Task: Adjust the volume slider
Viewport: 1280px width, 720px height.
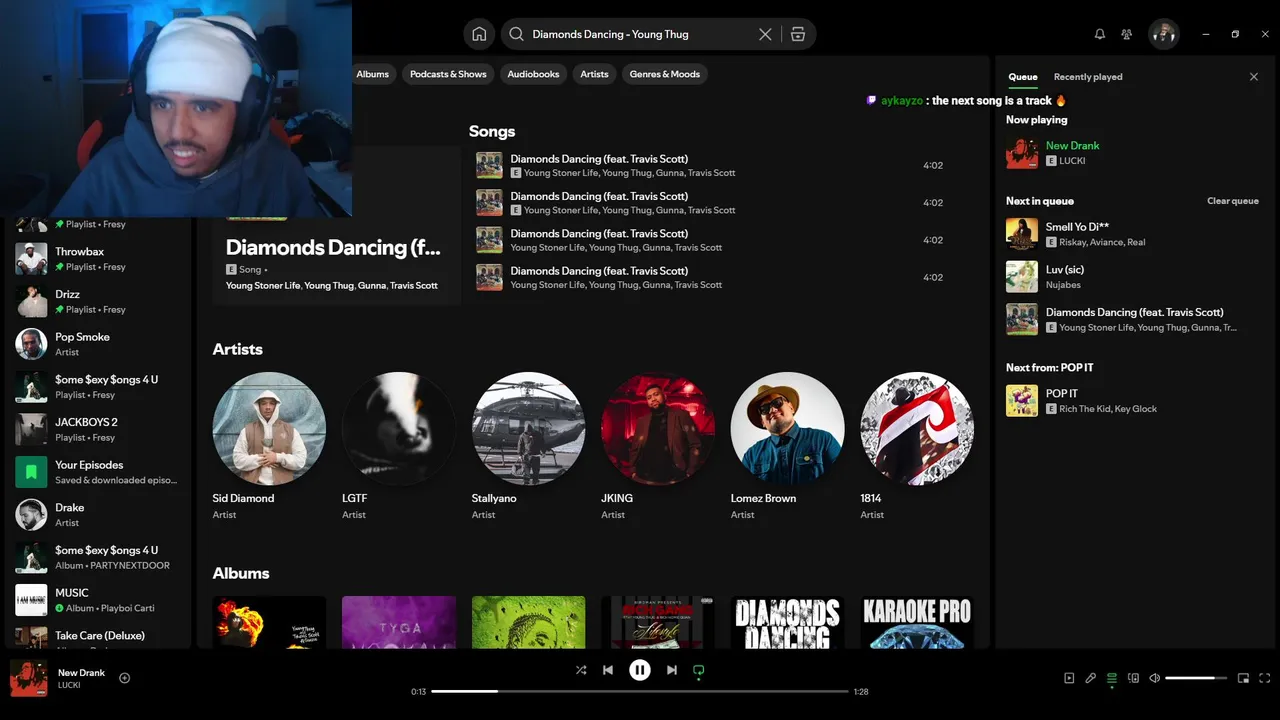Action: pos(1196,678)
